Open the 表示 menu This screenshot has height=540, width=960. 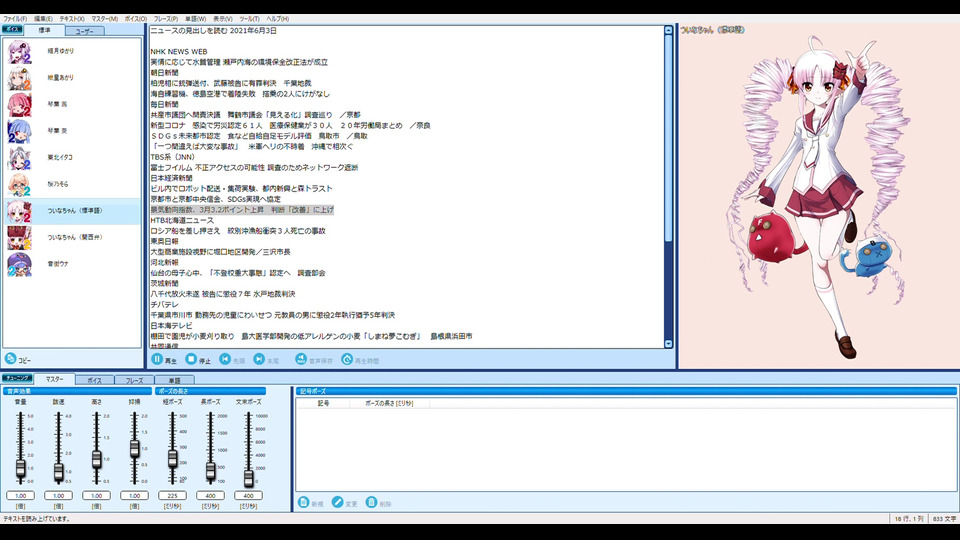(222, 19)
